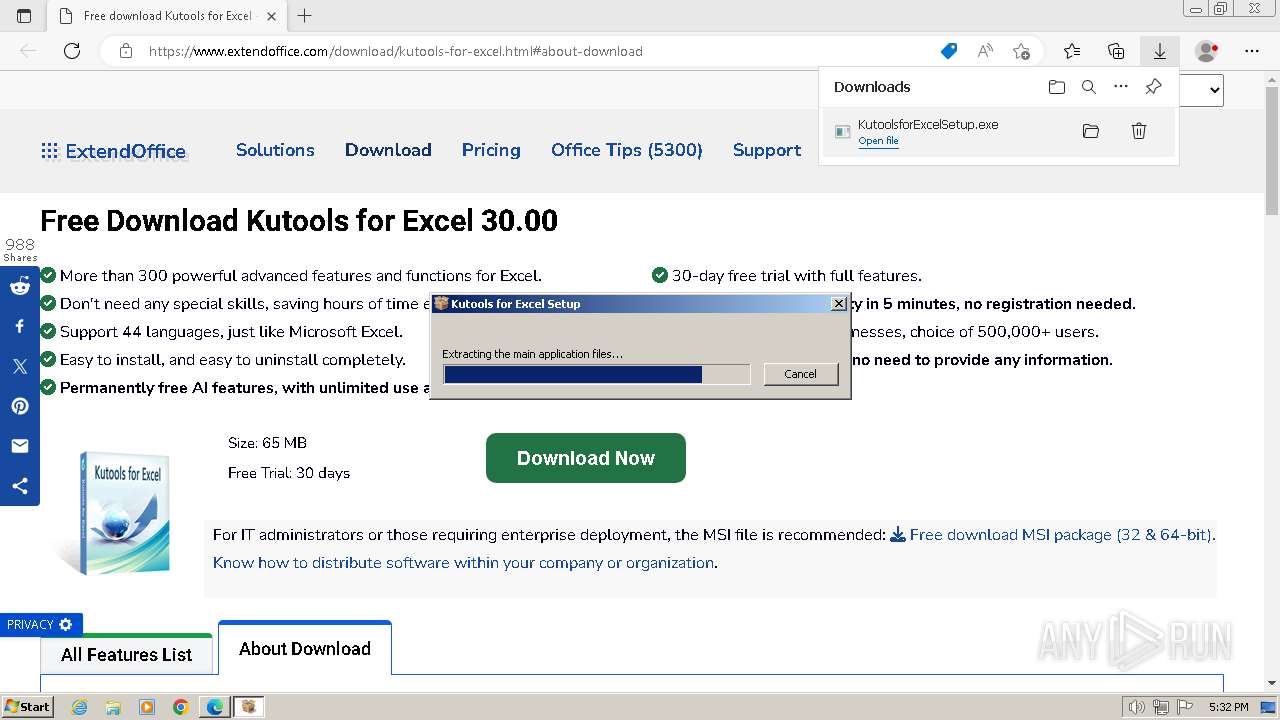Search downloads with magnifier icon
The image size is (1280, 720).
tap(1089, 87)
